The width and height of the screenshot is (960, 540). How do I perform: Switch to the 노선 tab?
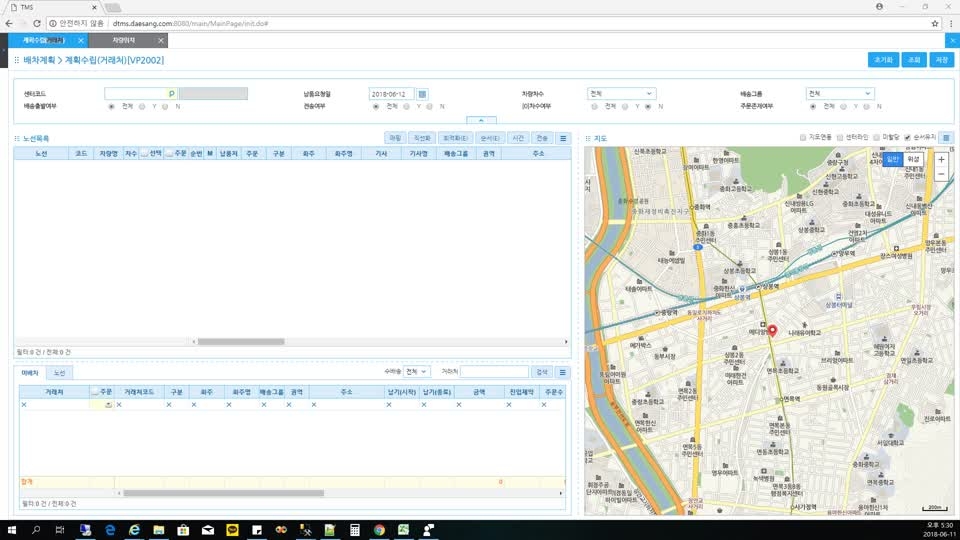pos(59,372)
